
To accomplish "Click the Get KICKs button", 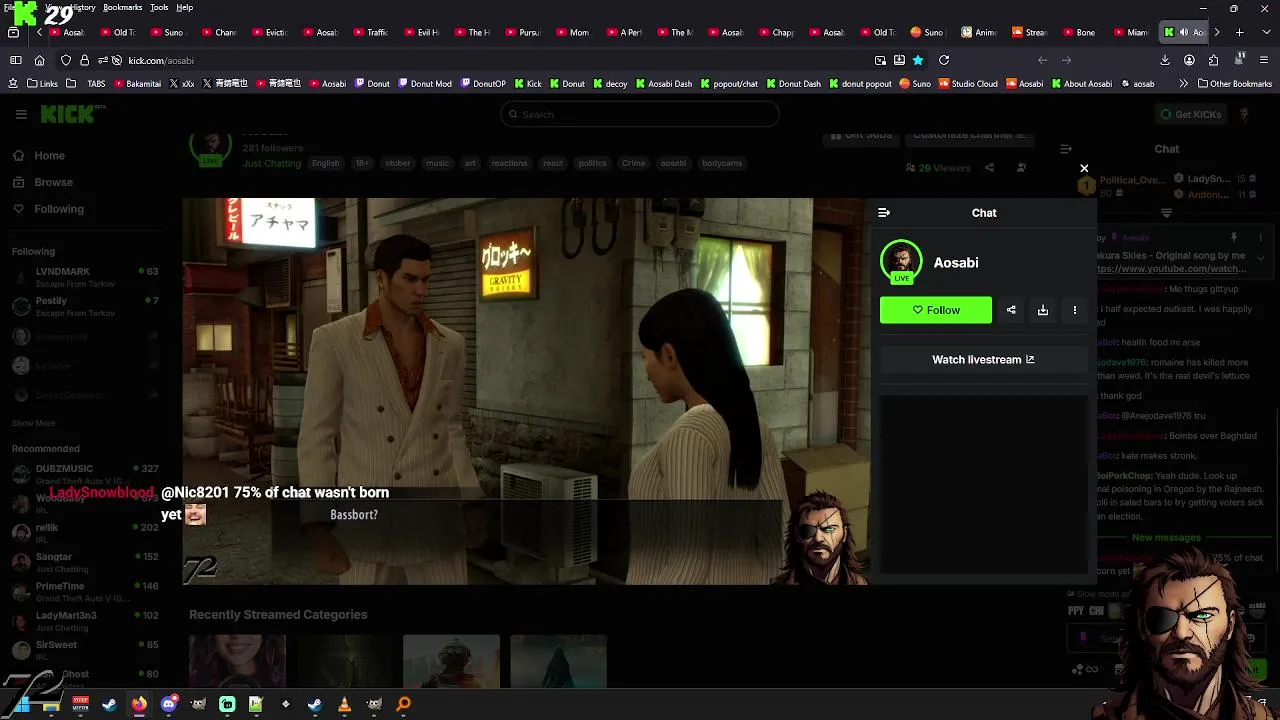I will [x=1191, y=115].
